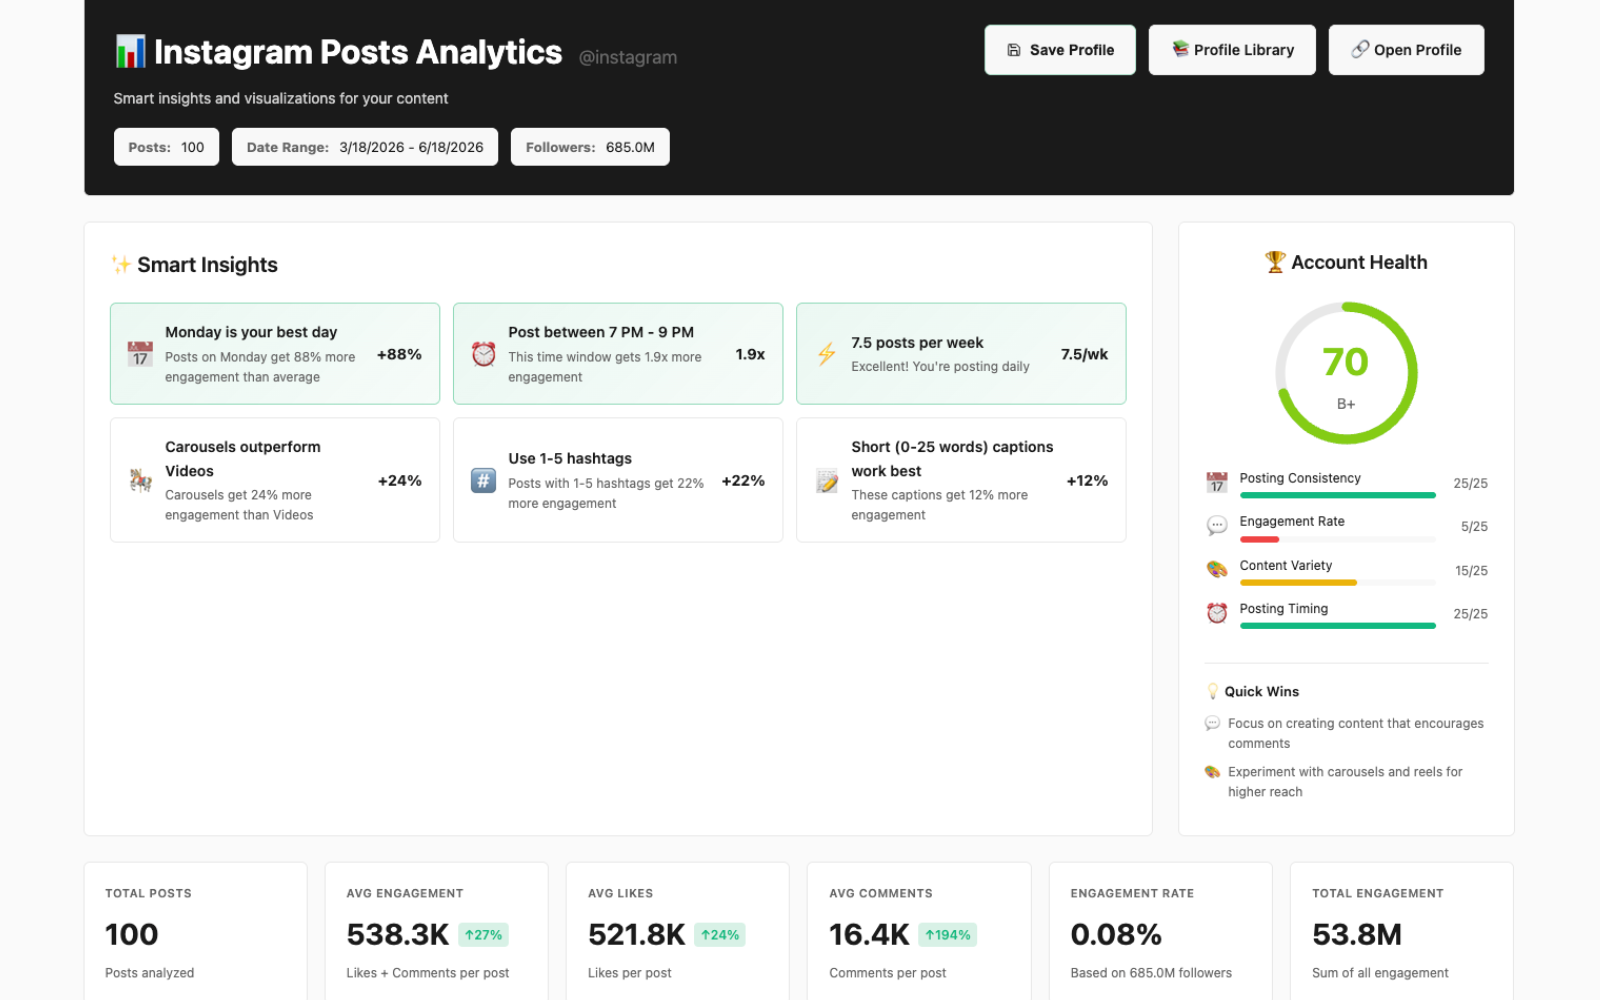The image size is (1600, 1000).
Task: Click the Date Range badge
Action: (x=365, y=147)
